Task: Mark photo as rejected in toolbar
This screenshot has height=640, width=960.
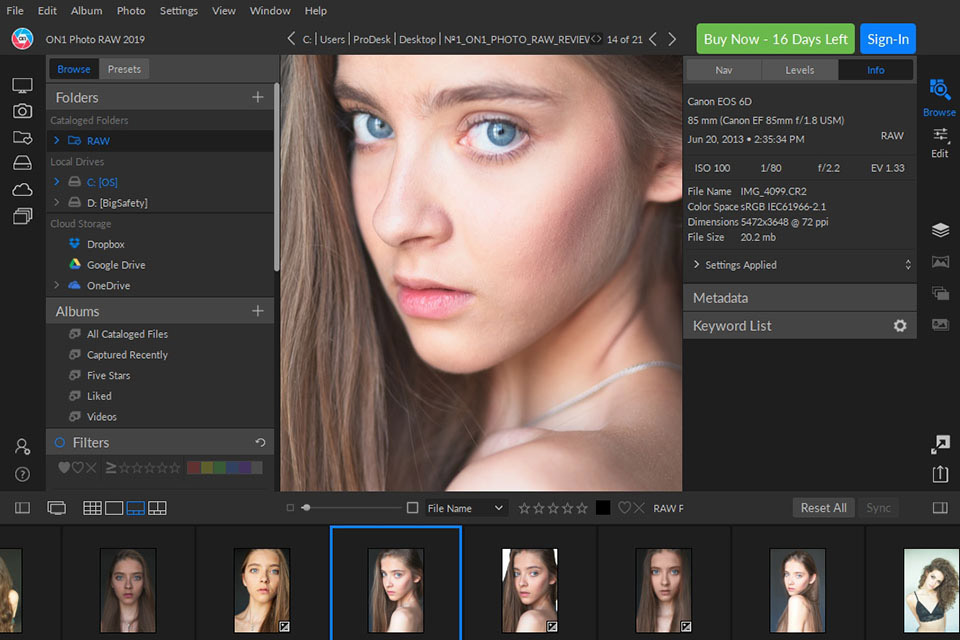Action: click(x=639, y=508)
